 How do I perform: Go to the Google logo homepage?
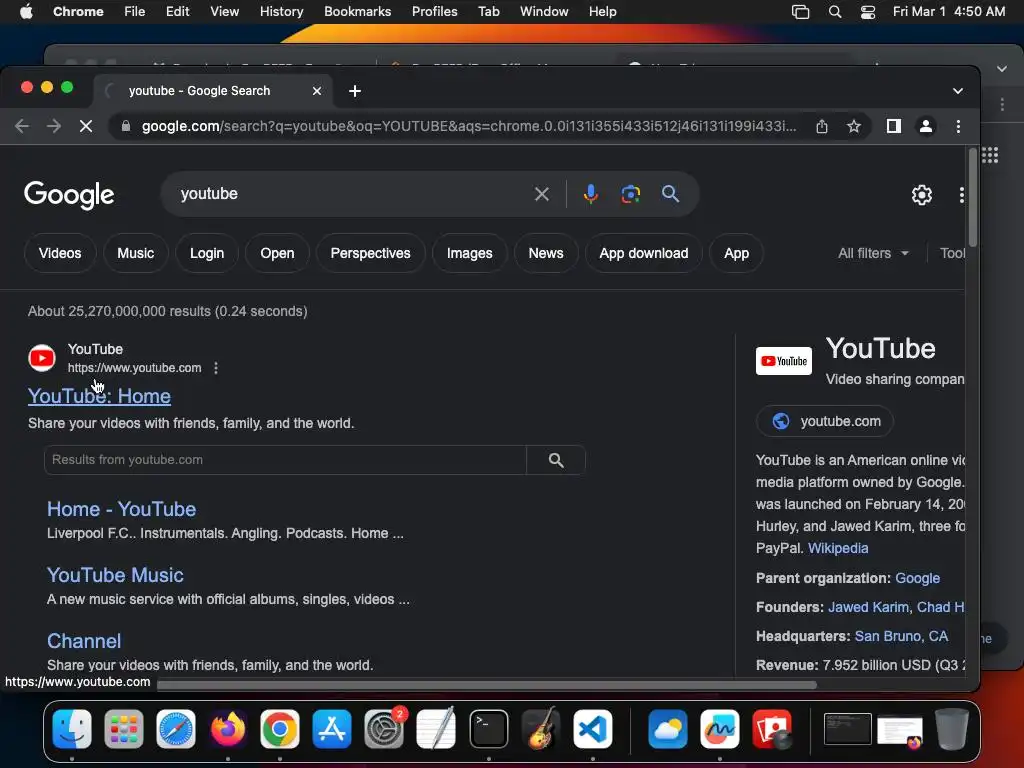69,195
